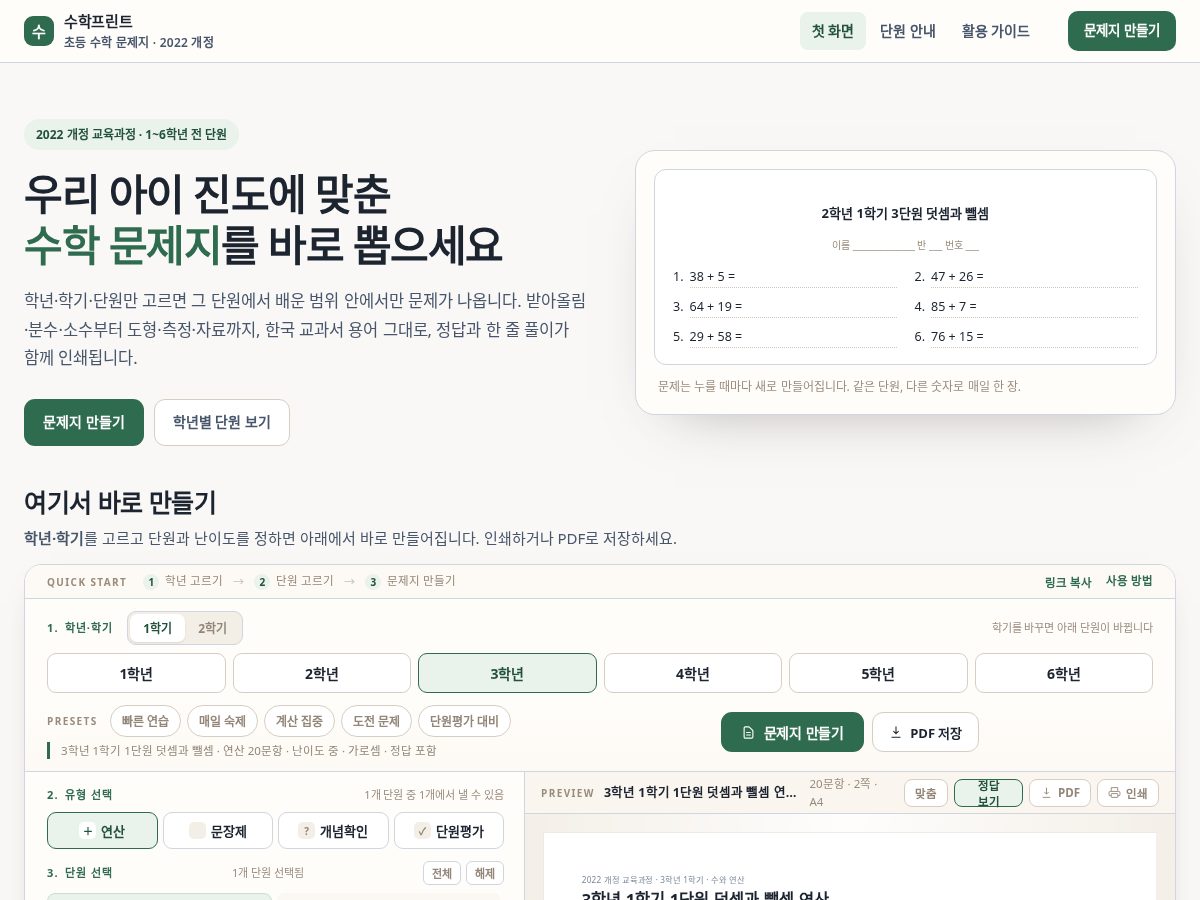Select 3학년 grade button
The width and height of the screenshot is (1200, 900).
(507, 673)
